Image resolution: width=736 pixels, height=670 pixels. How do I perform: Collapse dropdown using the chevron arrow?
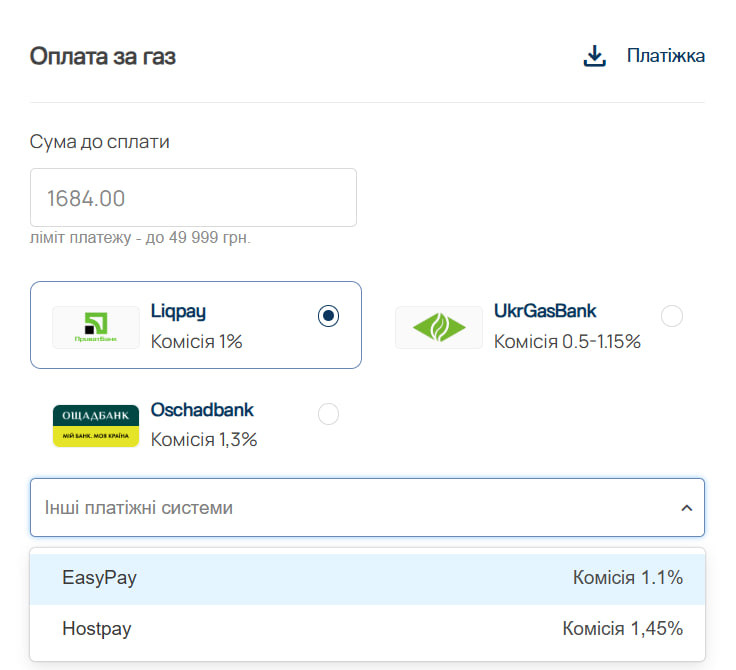686,508
